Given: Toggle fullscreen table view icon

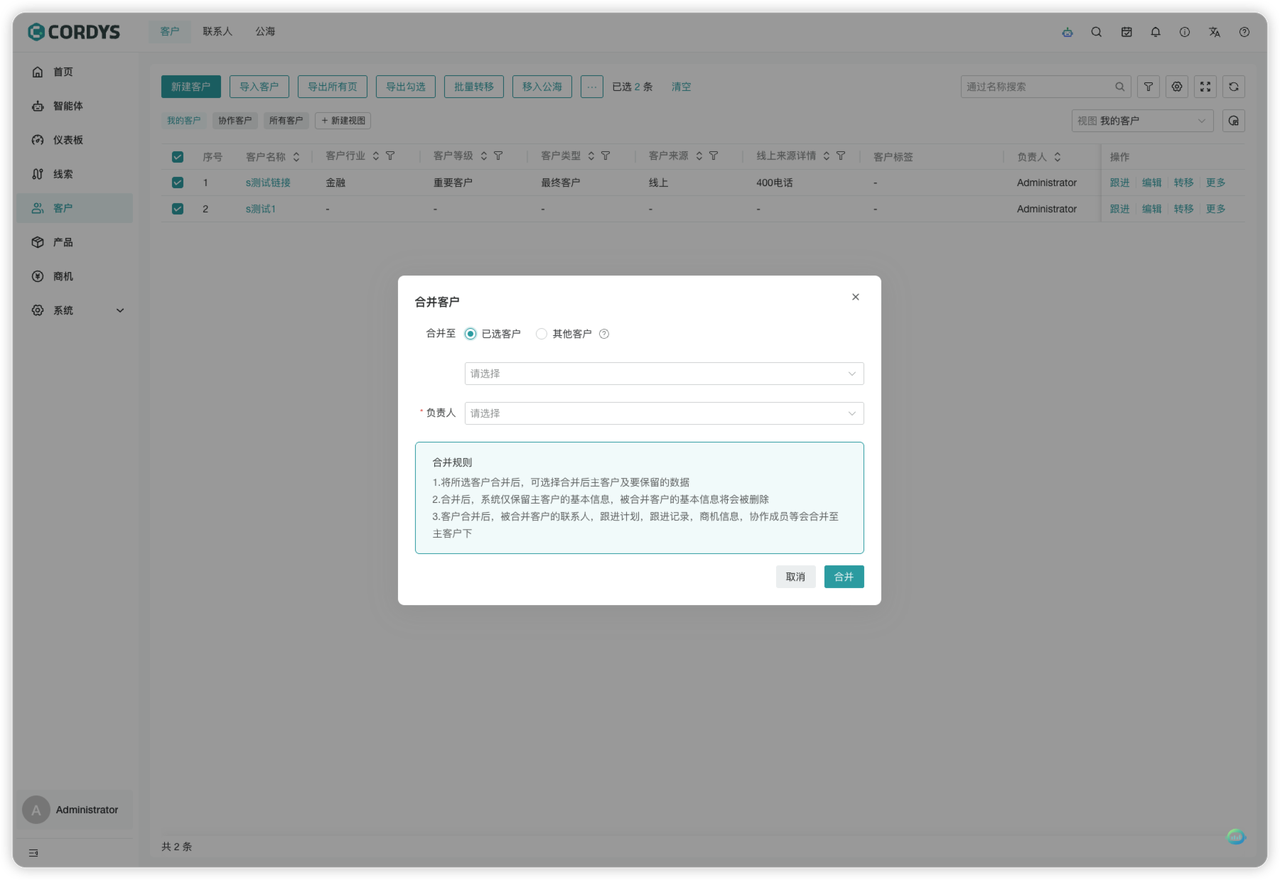Looking at the screenshot, I should point(1205,87).
